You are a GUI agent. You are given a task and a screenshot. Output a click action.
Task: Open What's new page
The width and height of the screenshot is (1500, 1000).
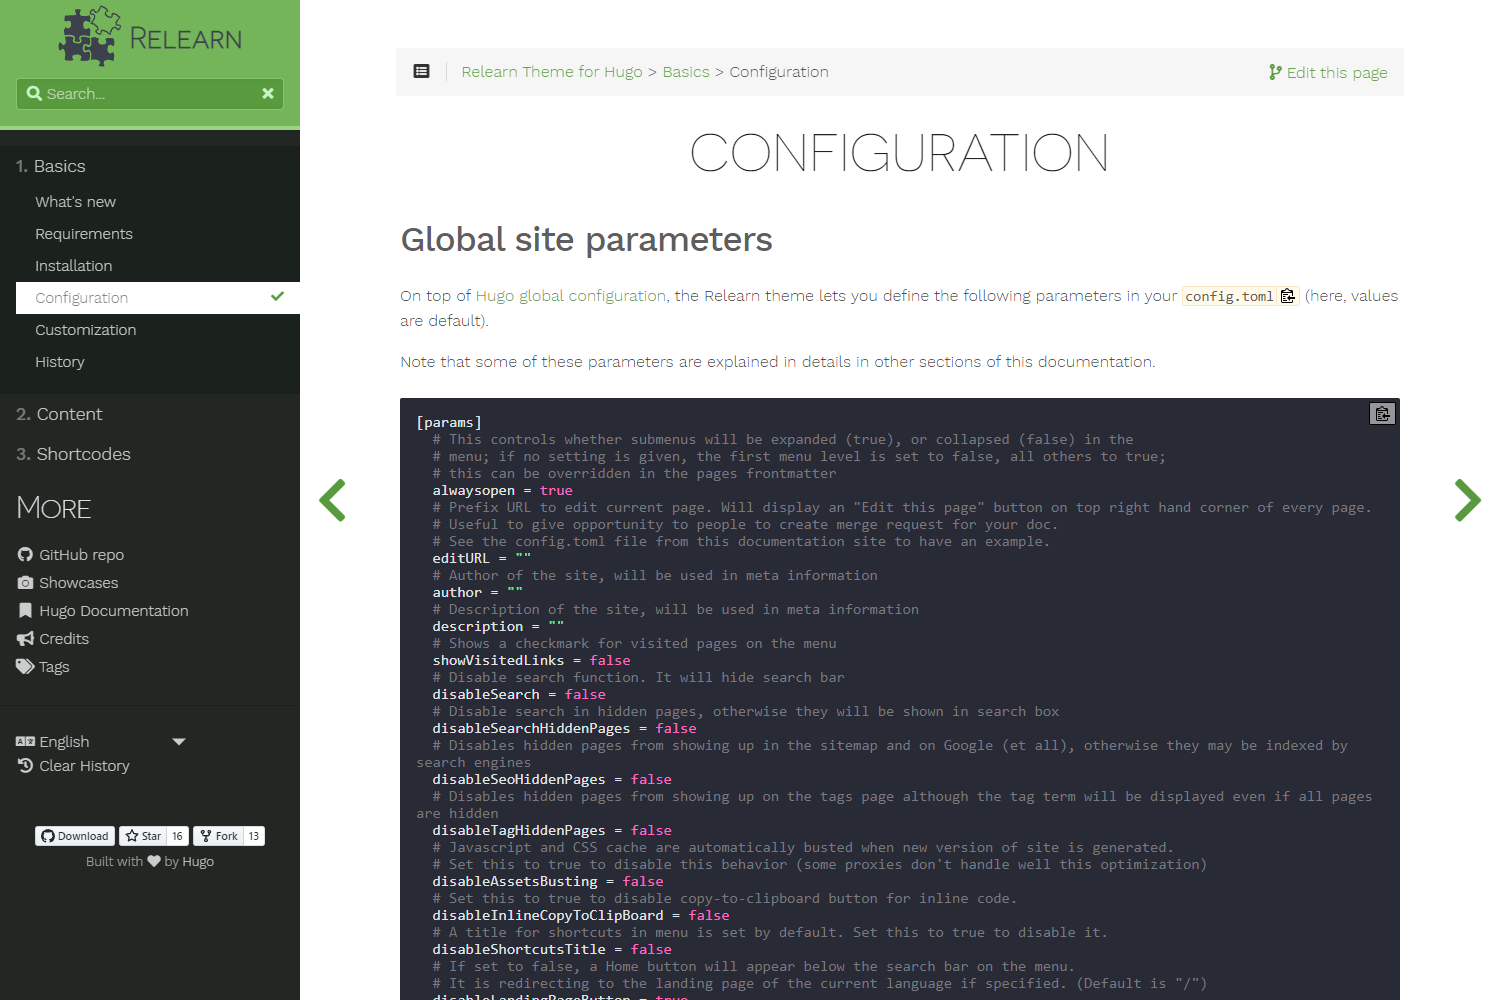pos(75,202)
